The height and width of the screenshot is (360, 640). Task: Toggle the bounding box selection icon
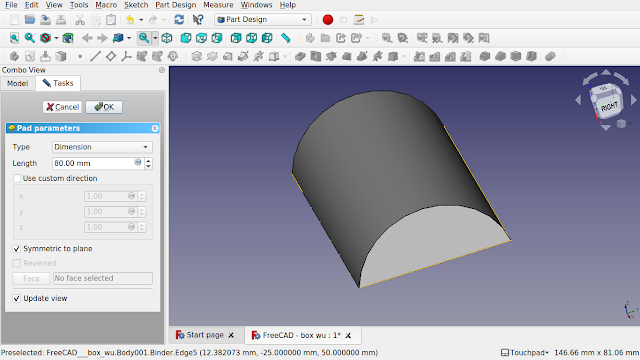pyautogui.click(x=68, y=38)
